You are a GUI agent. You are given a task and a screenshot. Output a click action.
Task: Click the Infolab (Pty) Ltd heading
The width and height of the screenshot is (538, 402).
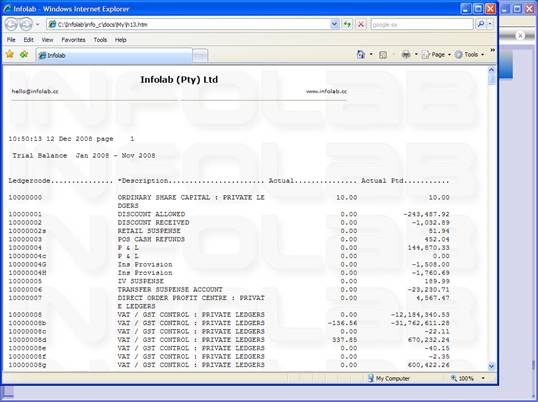[x=179, y=80]
